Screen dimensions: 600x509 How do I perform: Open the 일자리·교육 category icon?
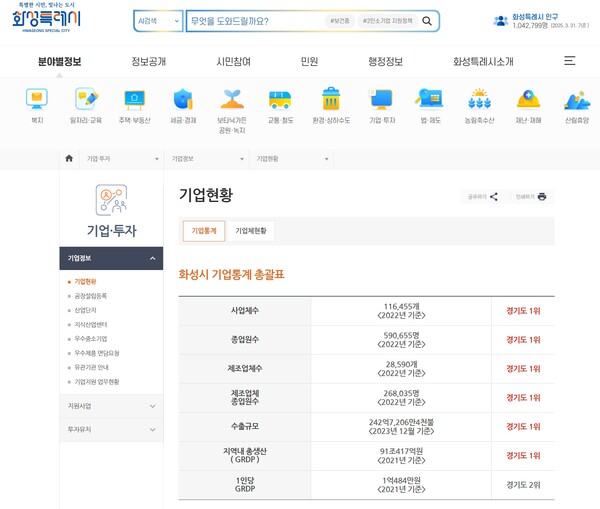[86, 100]
